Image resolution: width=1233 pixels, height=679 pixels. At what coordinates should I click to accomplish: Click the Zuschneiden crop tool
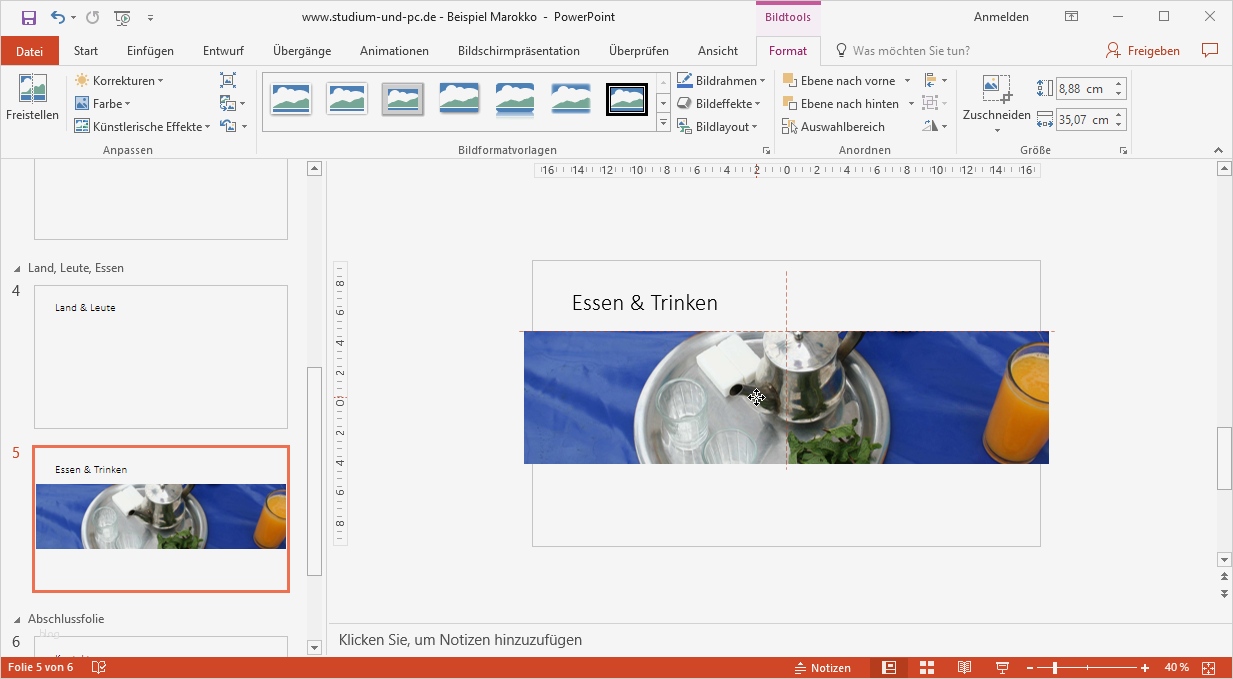996,100
